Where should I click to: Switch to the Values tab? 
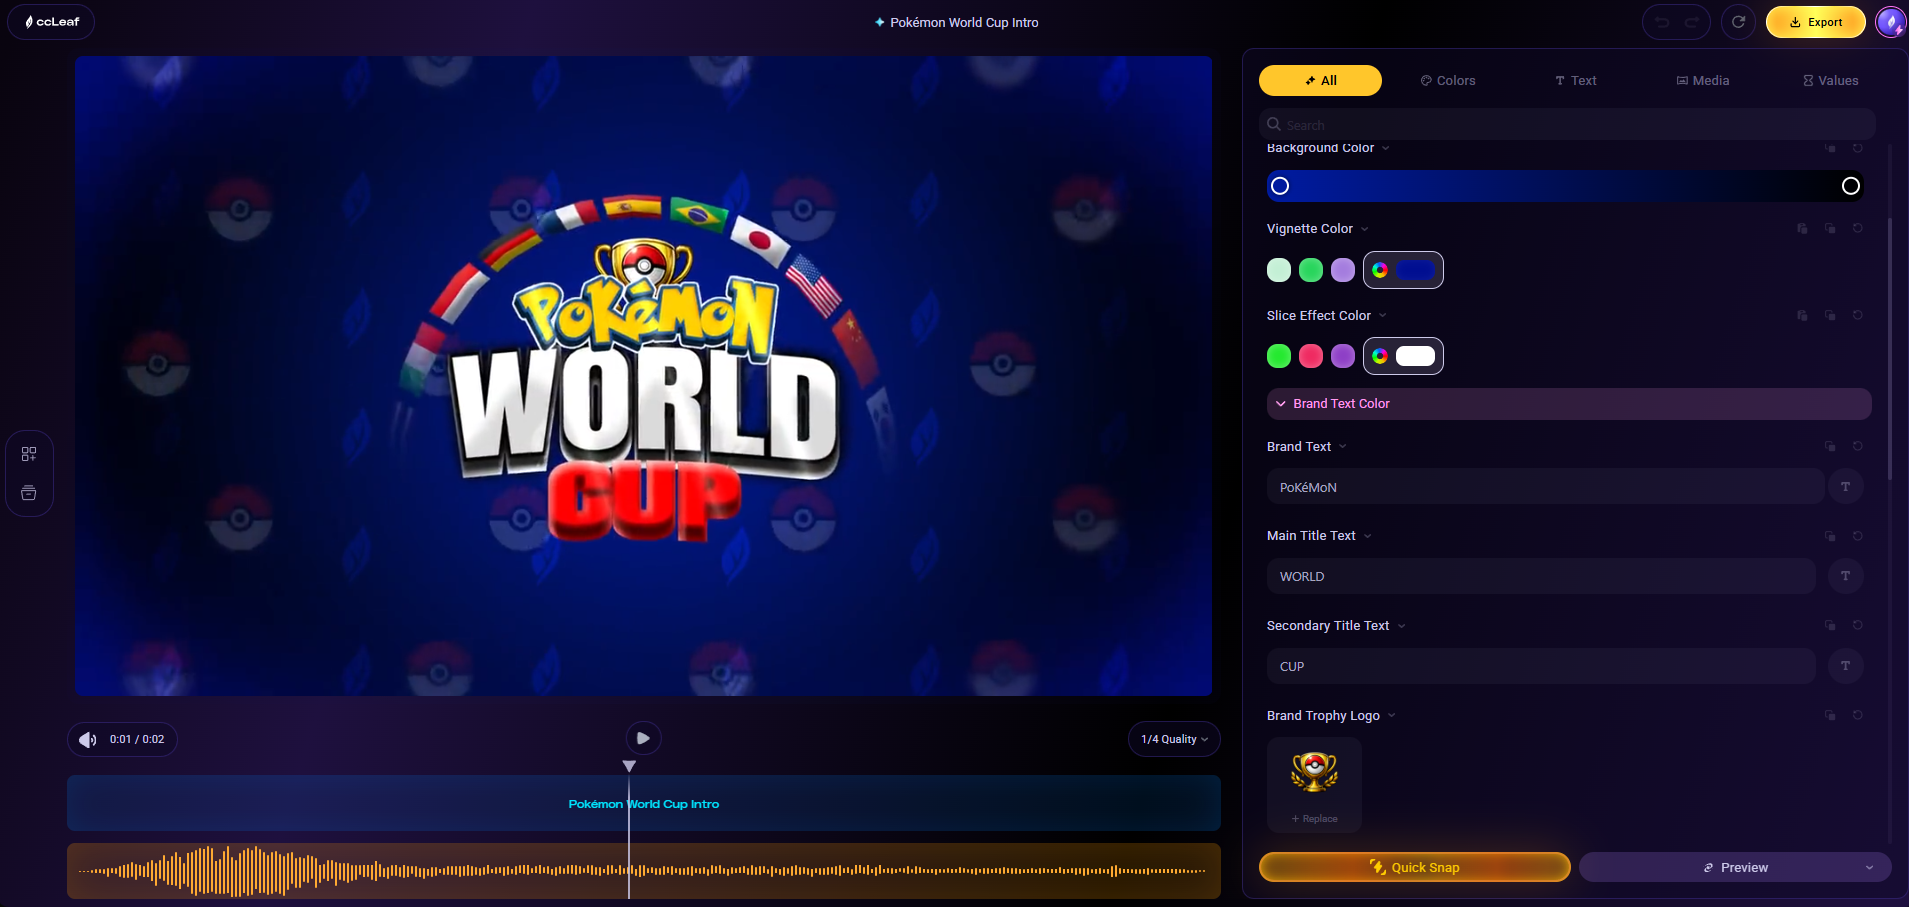[1831, 81]
